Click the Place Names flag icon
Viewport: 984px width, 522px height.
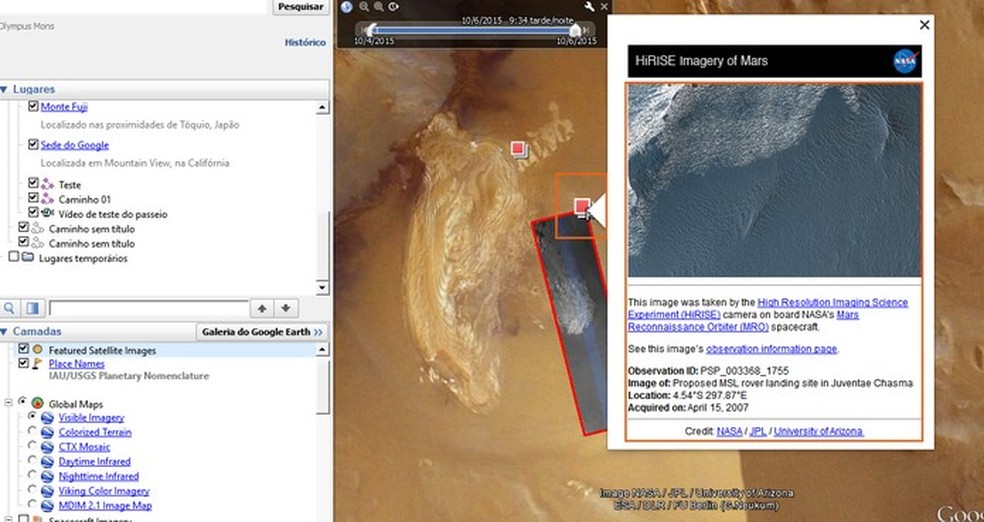click(38, 363)
